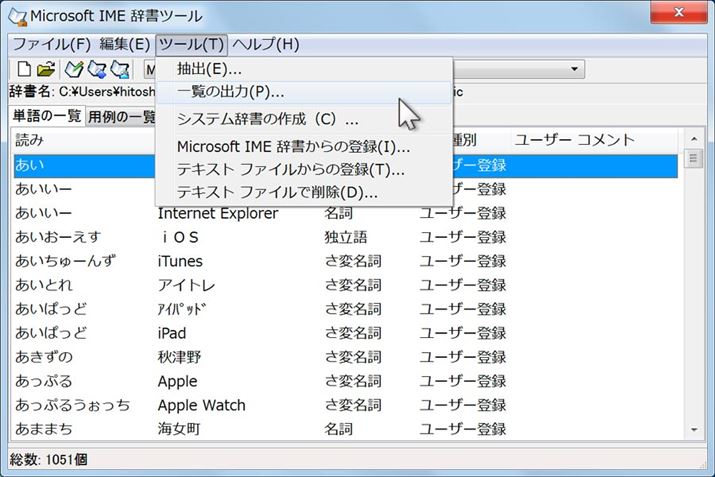Click the half-width ｱｲﾊﾟｯﾄﾞ word cell
This screenshot has height=477, width=715.
click(x=182, y=309)
